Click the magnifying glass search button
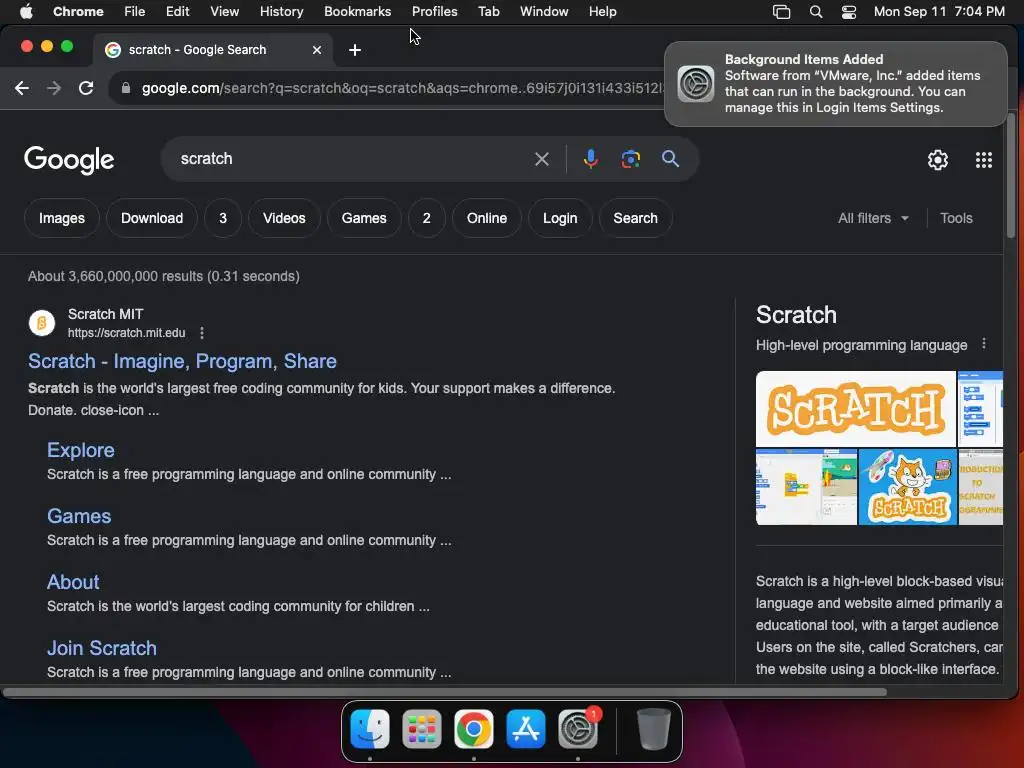The height and width of the screenshot is (768, 1024). click(x=670, y=159)
